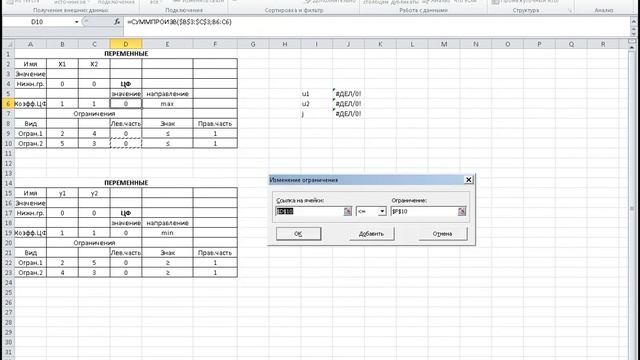
Task: Click cell D9 left-part value
Action: click(x=126, y=133)
